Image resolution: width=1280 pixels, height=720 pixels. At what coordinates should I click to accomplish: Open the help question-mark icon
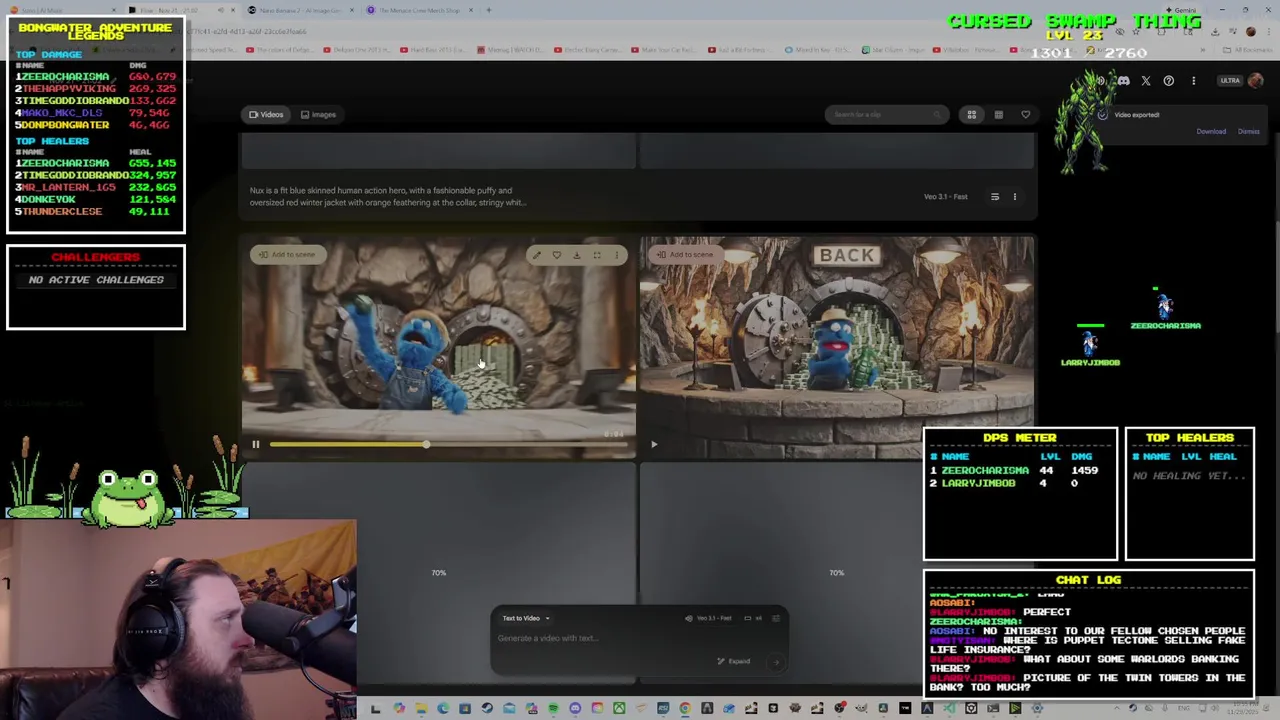coord(1169,81)
